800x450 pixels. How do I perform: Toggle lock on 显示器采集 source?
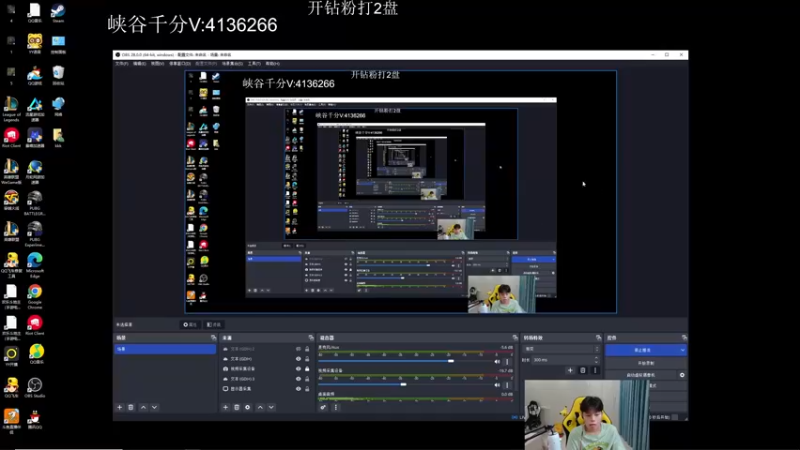pyautogui.click(x=307, y=389)
